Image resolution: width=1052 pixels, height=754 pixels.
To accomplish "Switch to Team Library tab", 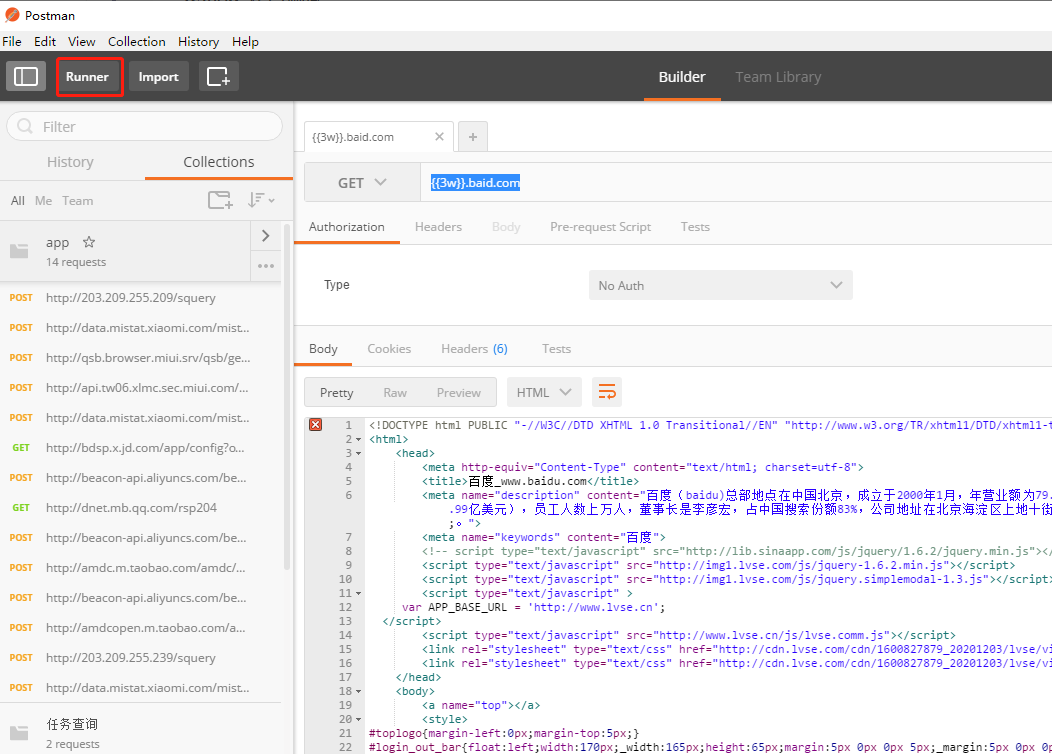I will pyautogui.click(x=778, y=76).
